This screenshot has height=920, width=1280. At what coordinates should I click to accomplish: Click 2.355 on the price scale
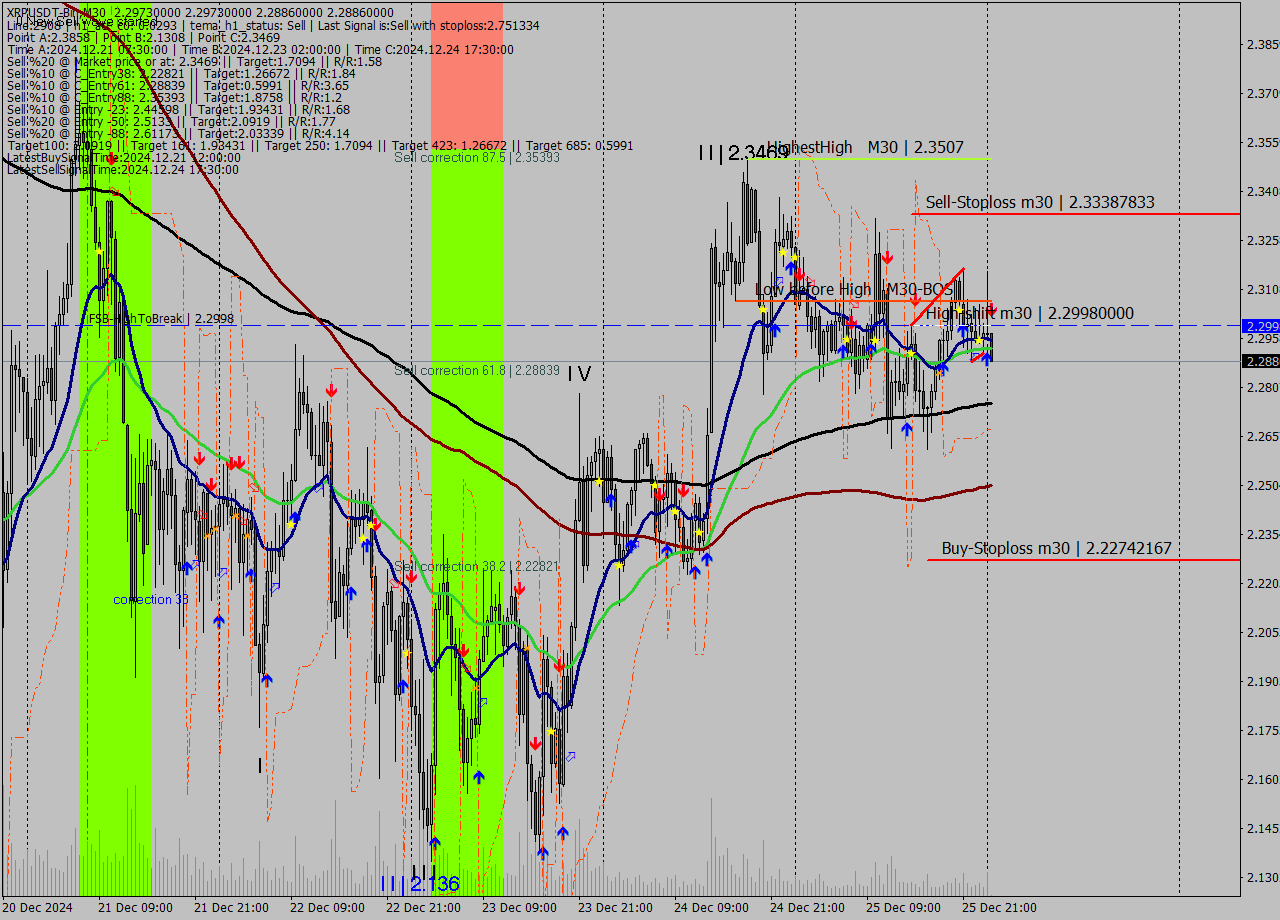1262,142
